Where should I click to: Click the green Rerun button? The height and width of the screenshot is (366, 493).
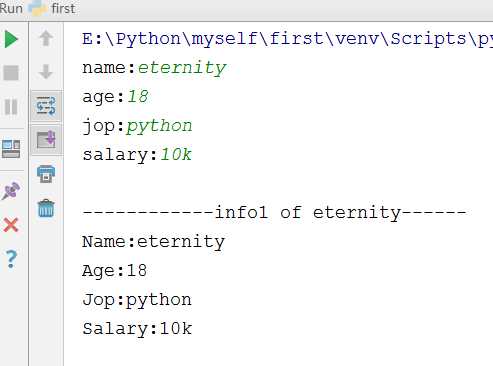(x=11, y=40)
